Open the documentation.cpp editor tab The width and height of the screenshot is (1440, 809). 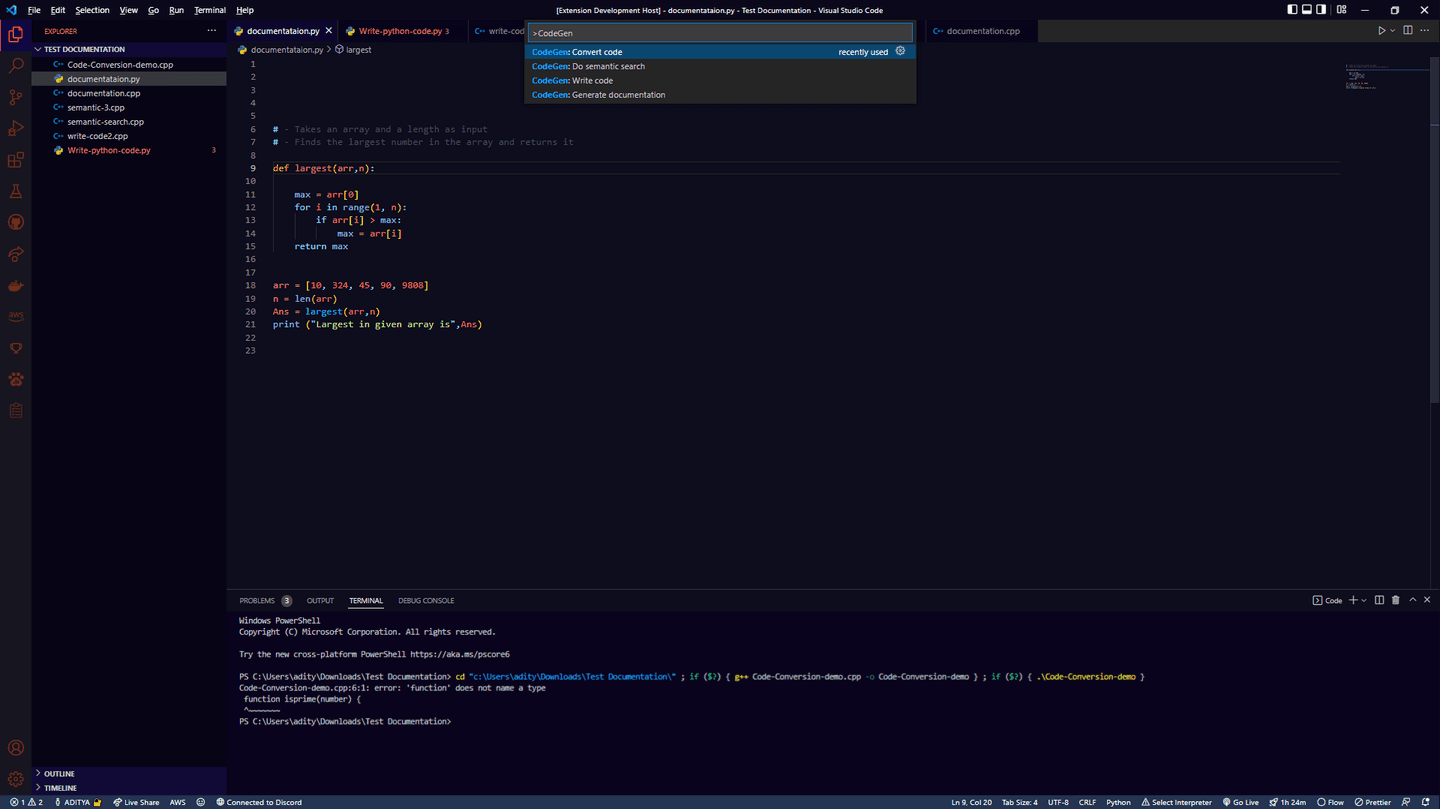pyautogui.click(x=983, y=31)
